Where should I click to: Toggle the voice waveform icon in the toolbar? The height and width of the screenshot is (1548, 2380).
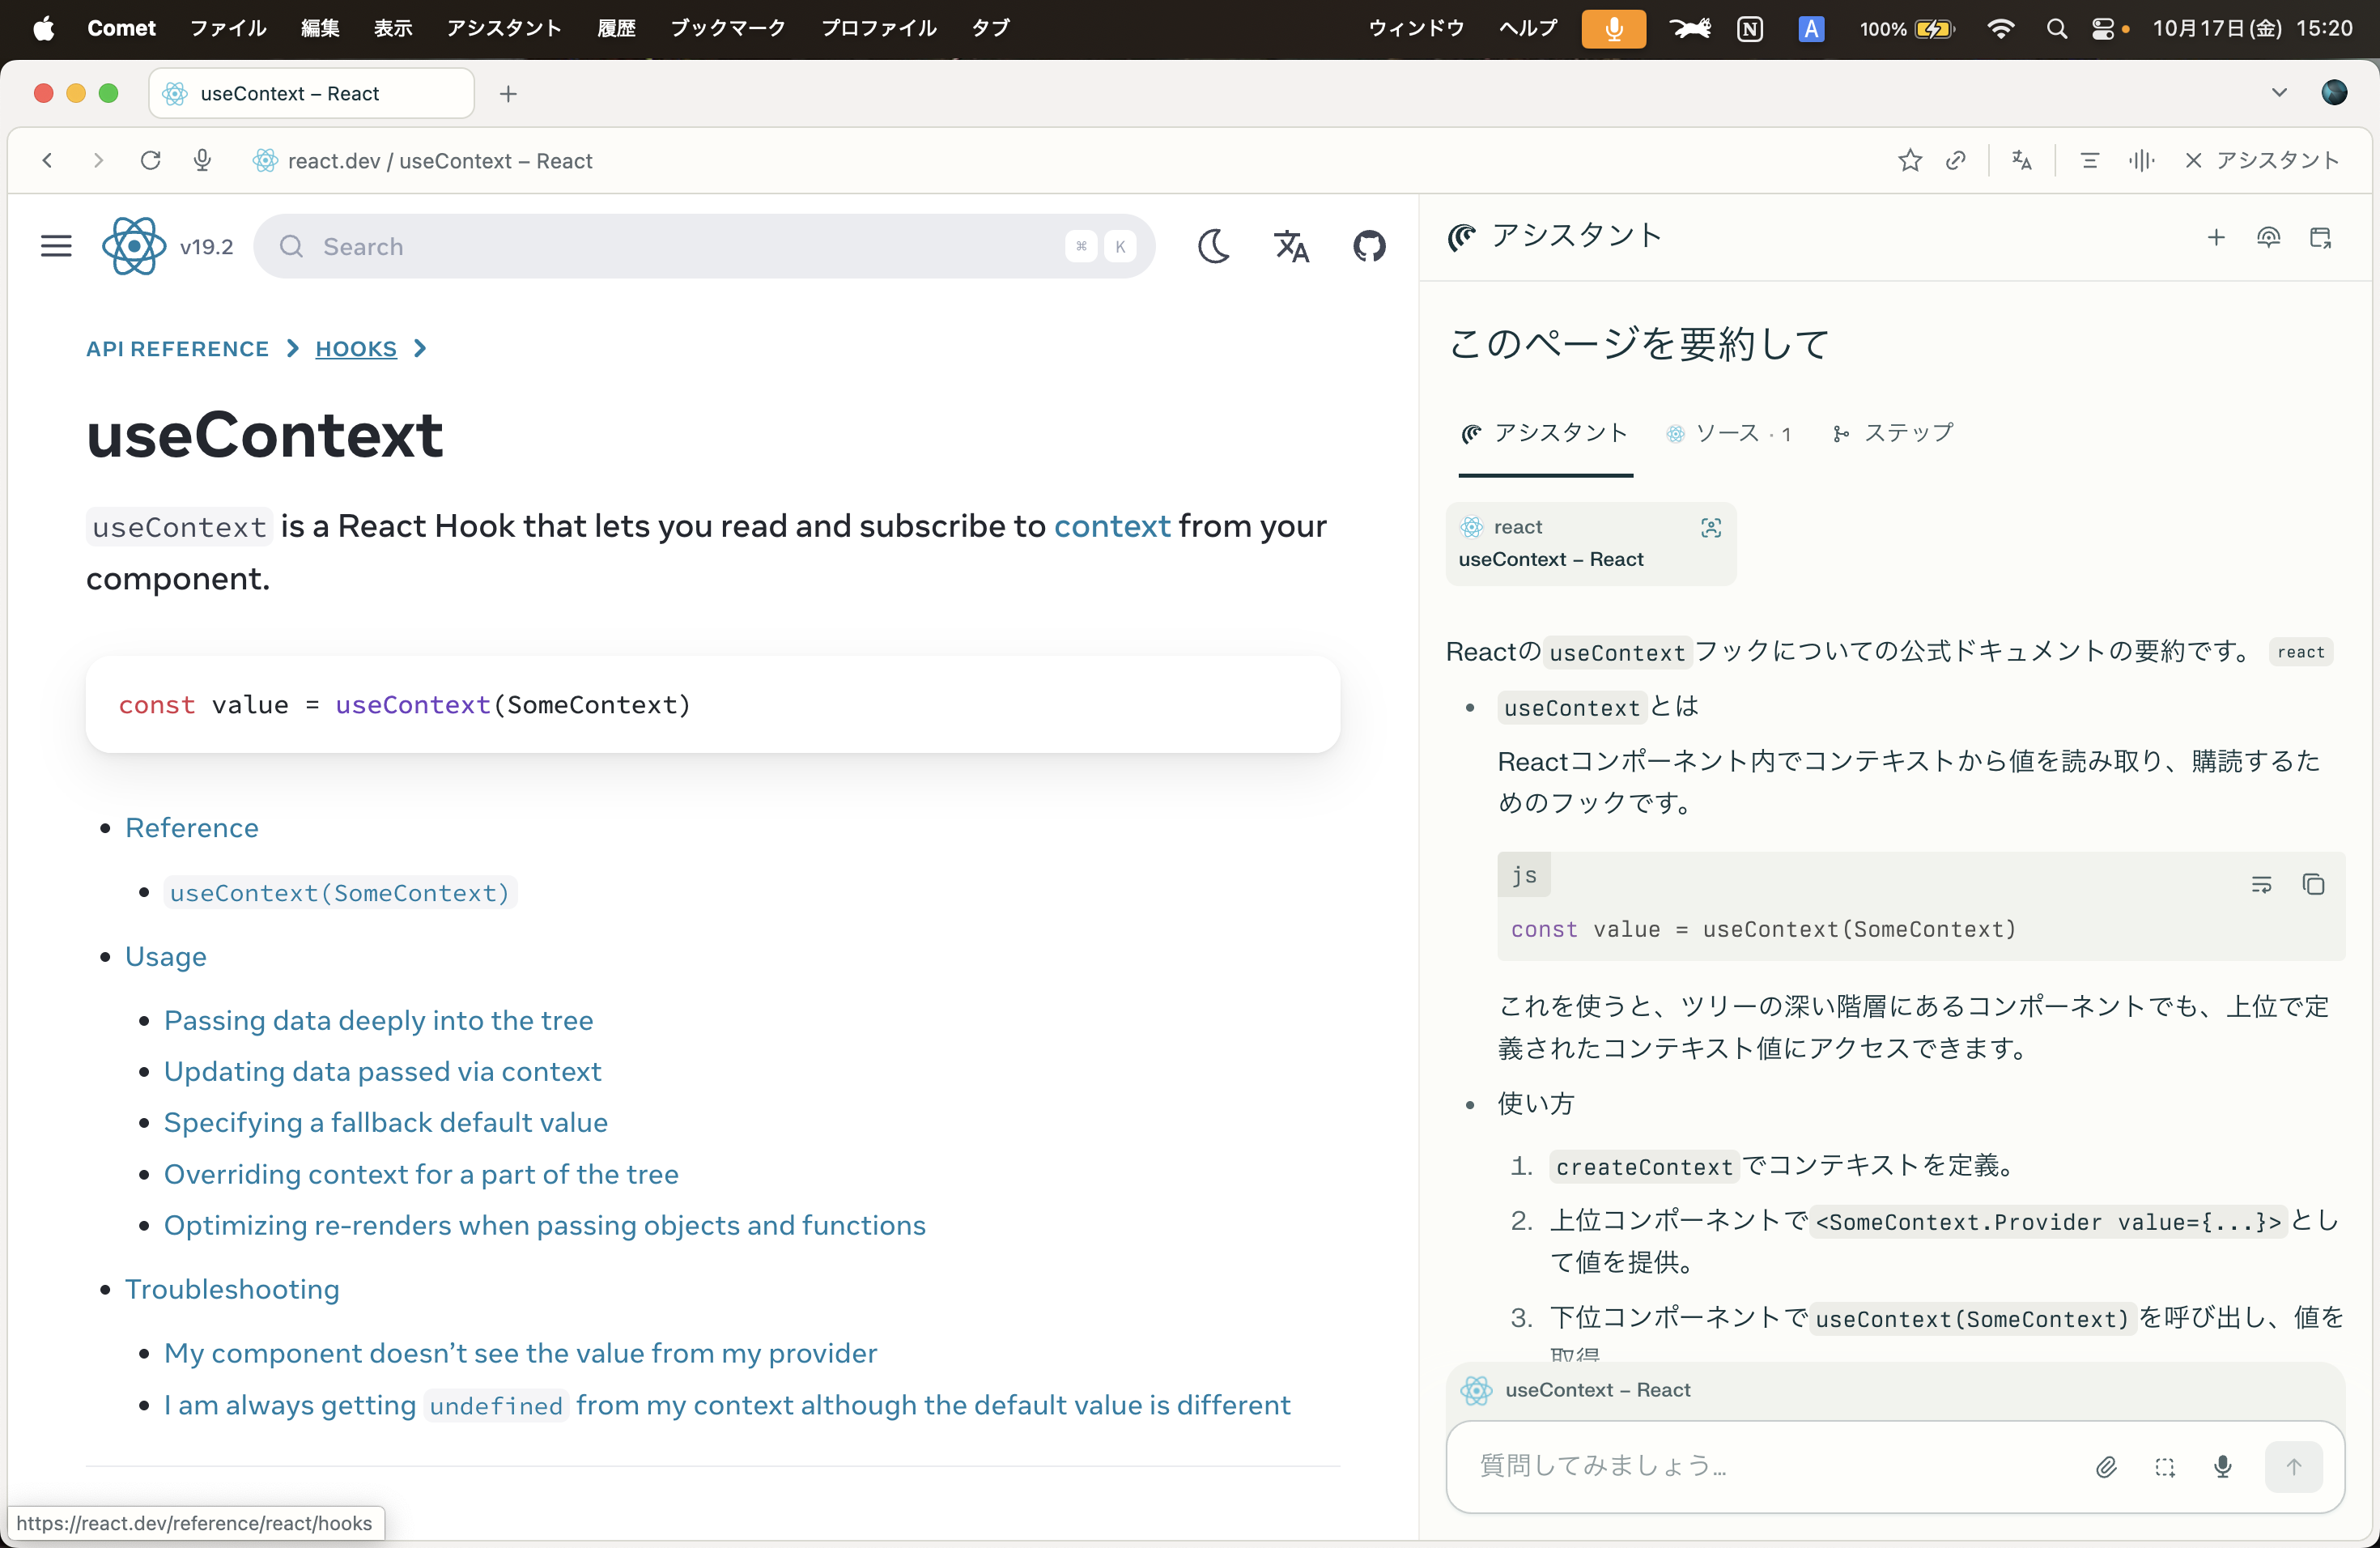2141,160
